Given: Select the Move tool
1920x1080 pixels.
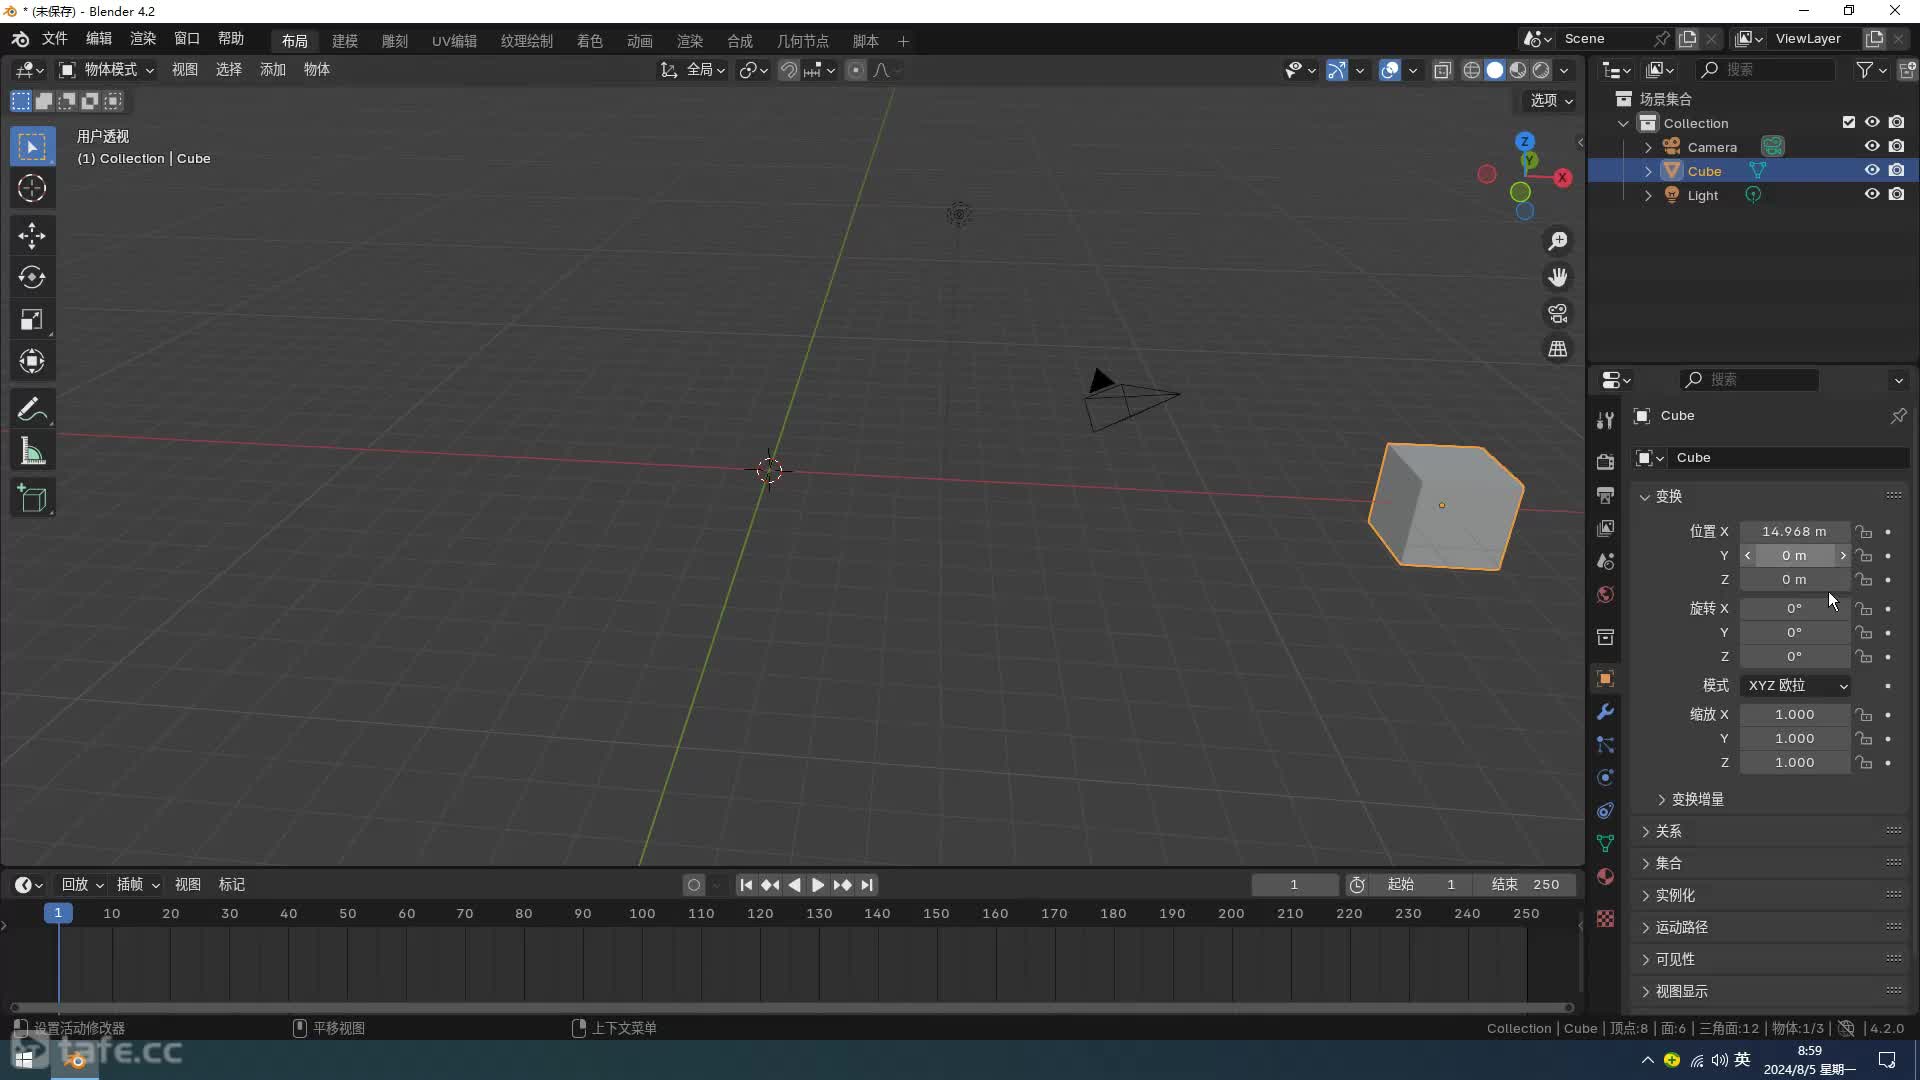Looking at the screenshot, I should (32, 236).
